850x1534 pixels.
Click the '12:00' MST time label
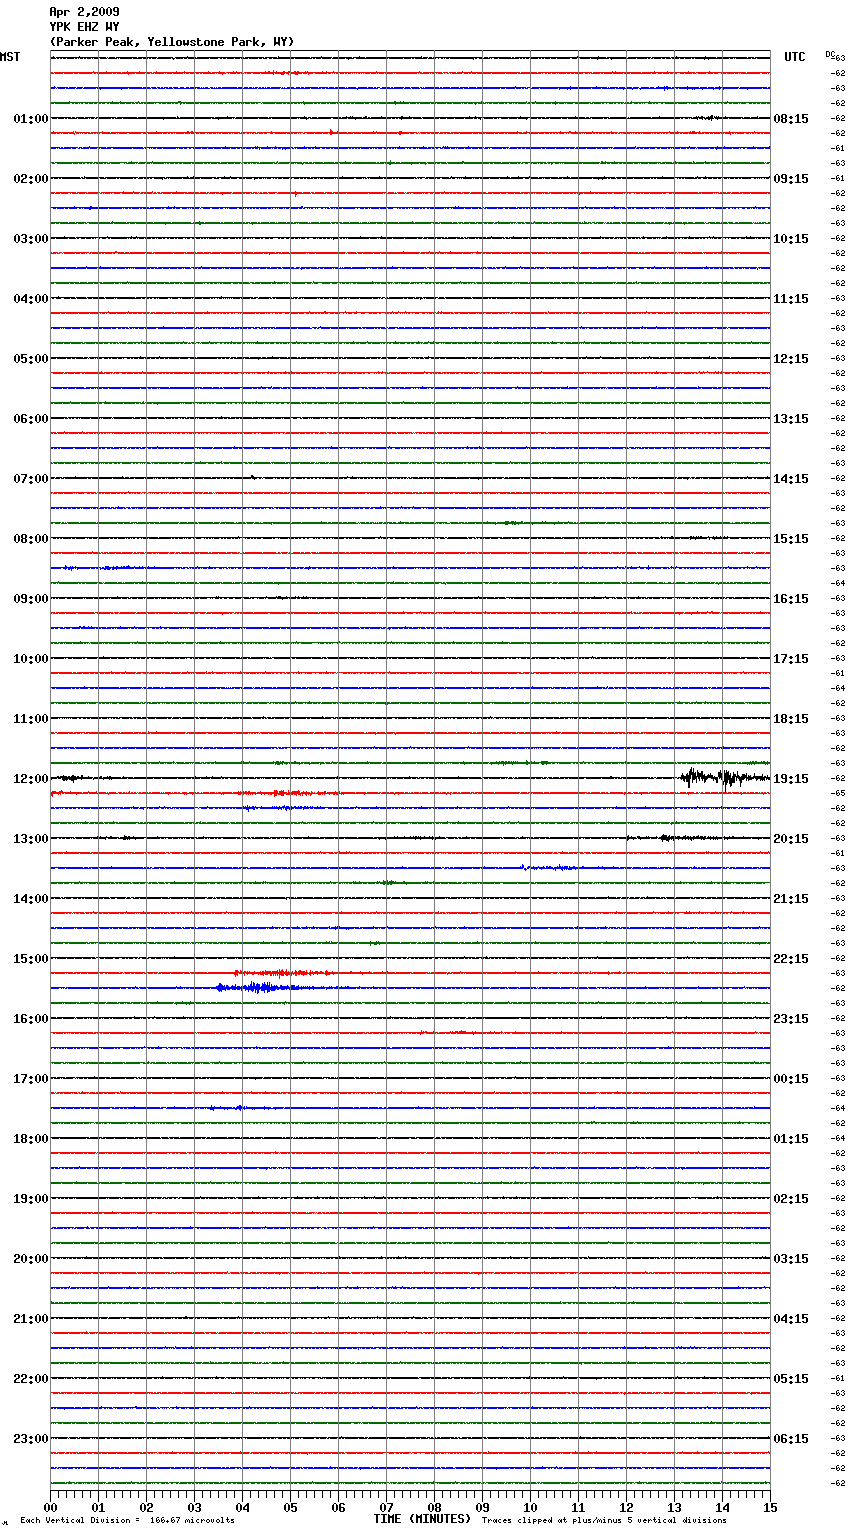[31, 779]
